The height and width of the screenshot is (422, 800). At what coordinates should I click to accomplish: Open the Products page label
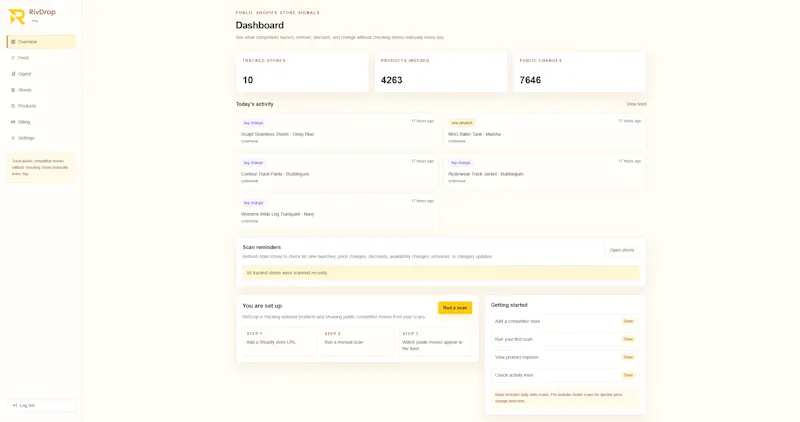tap(27, 106)
